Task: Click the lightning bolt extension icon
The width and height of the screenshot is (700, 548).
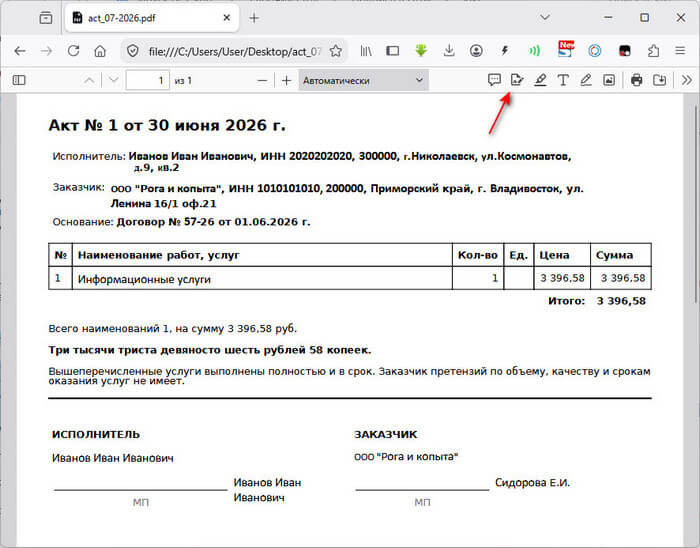Action: point(505,51)
